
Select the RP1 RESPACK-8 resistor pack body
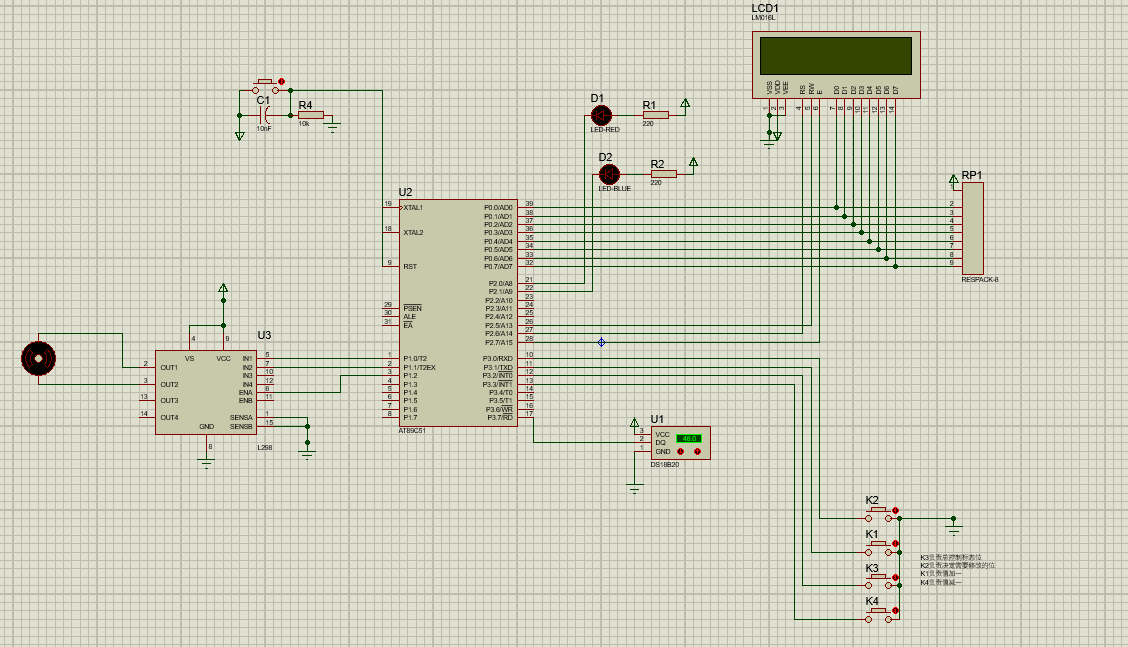[x=973, y=228]
